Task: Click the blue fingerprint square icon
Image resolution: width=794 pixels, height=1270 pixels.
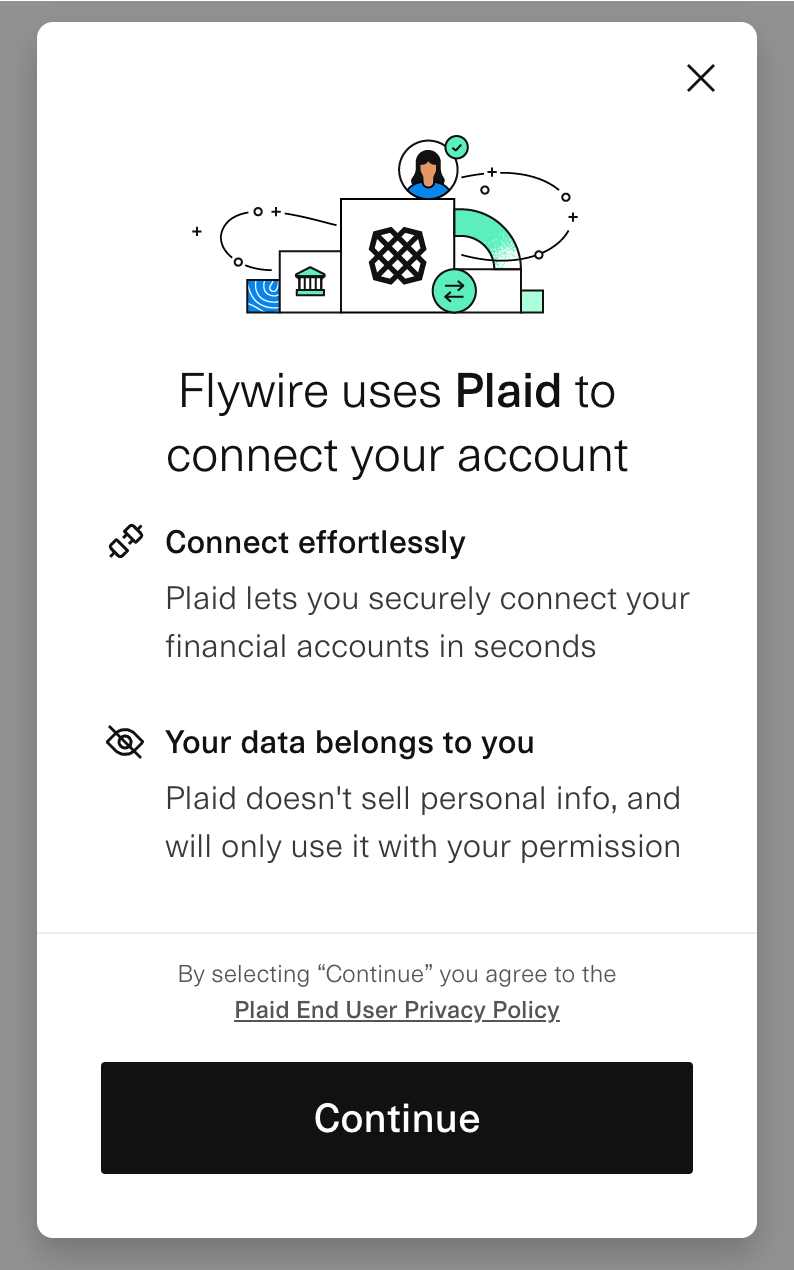Action: [x=263, y=296]
